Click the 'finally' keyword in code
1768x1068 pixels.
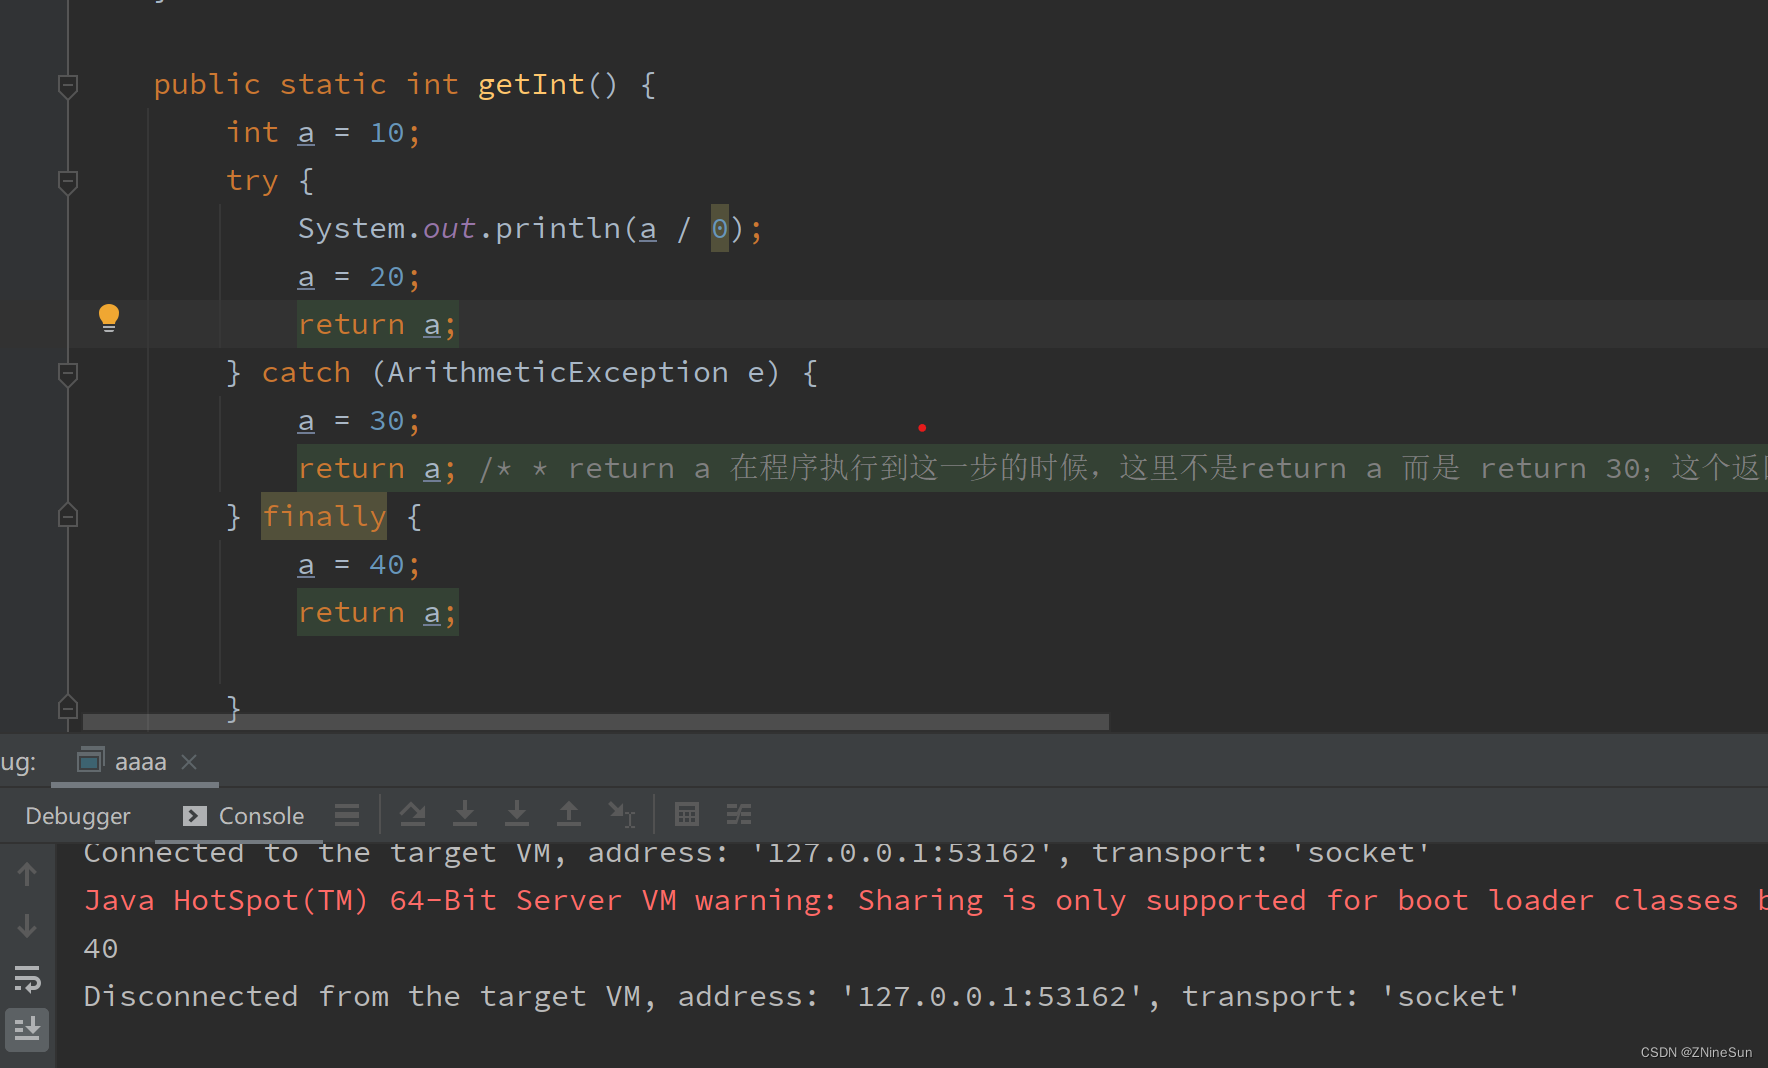pyautogui.click(x=324, y=516)
